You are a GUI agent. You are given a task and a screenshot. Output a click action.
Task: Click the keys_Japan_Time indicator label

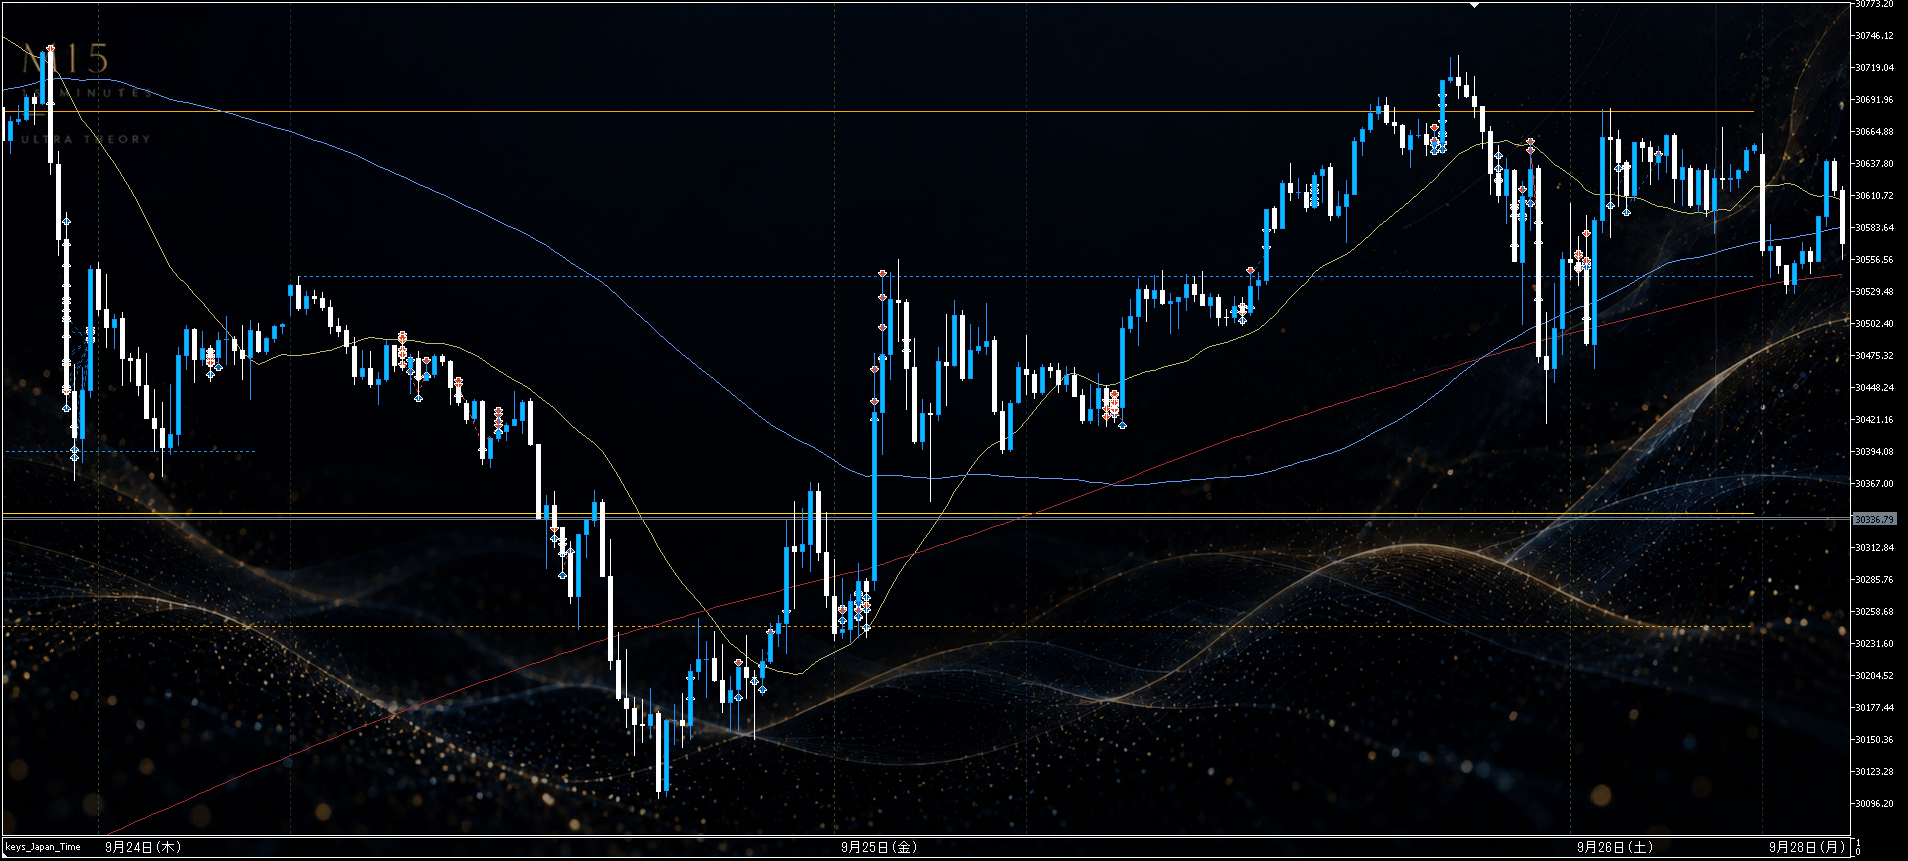click(x=43, y=847)
